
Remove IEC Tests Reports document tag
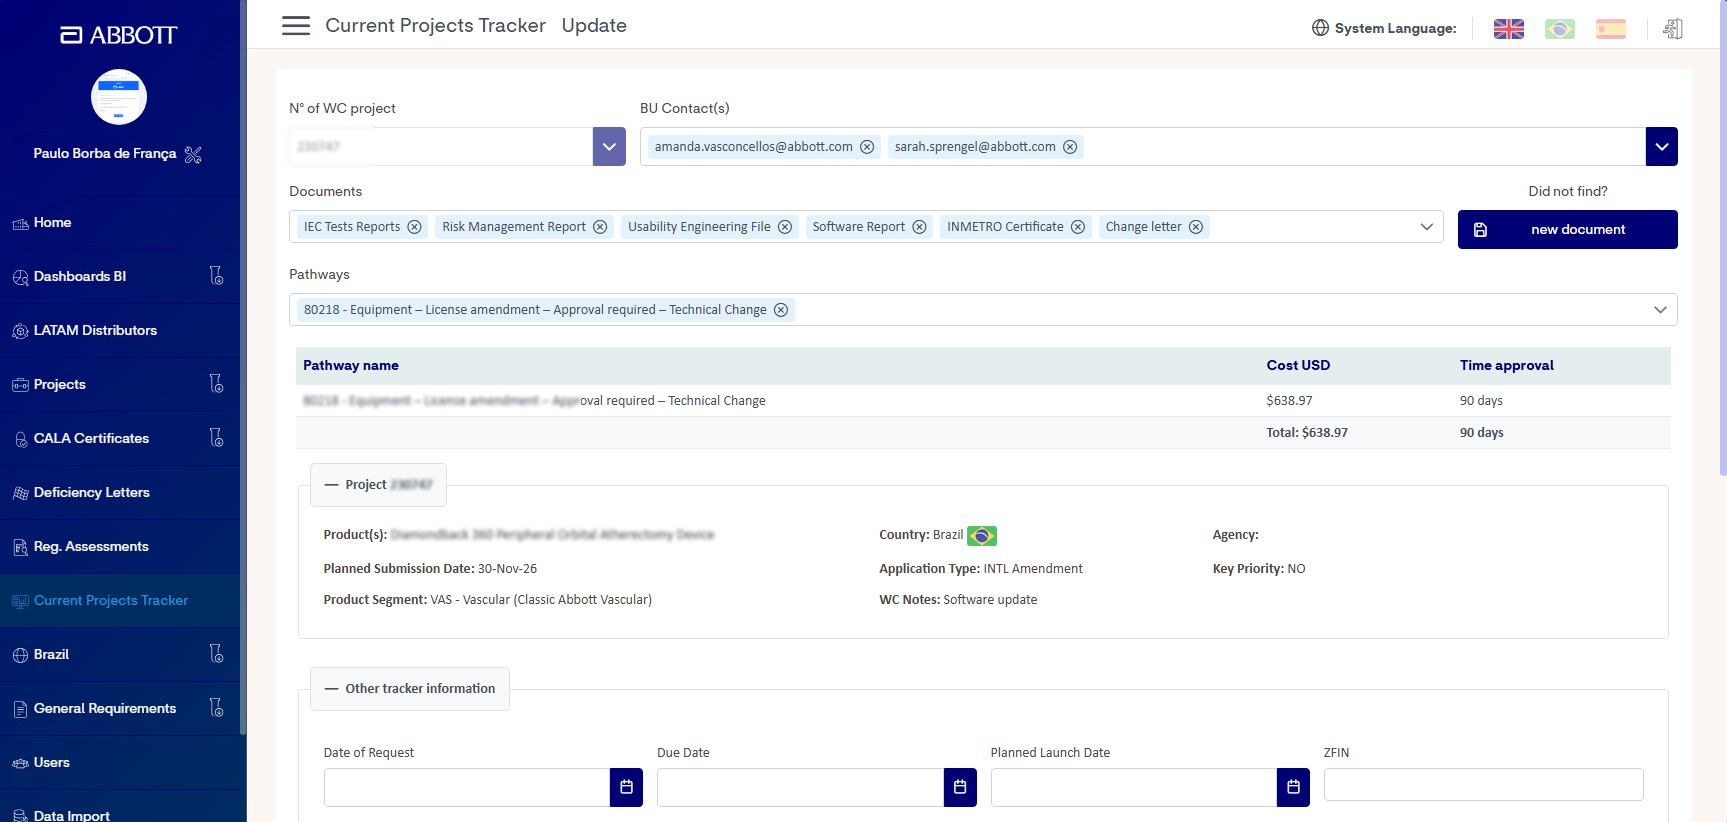coord(414,227)
